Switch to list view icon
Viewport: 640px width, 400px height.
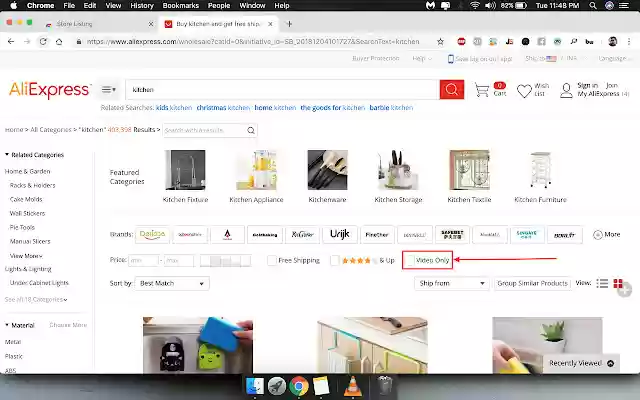[x=602, y=283]
